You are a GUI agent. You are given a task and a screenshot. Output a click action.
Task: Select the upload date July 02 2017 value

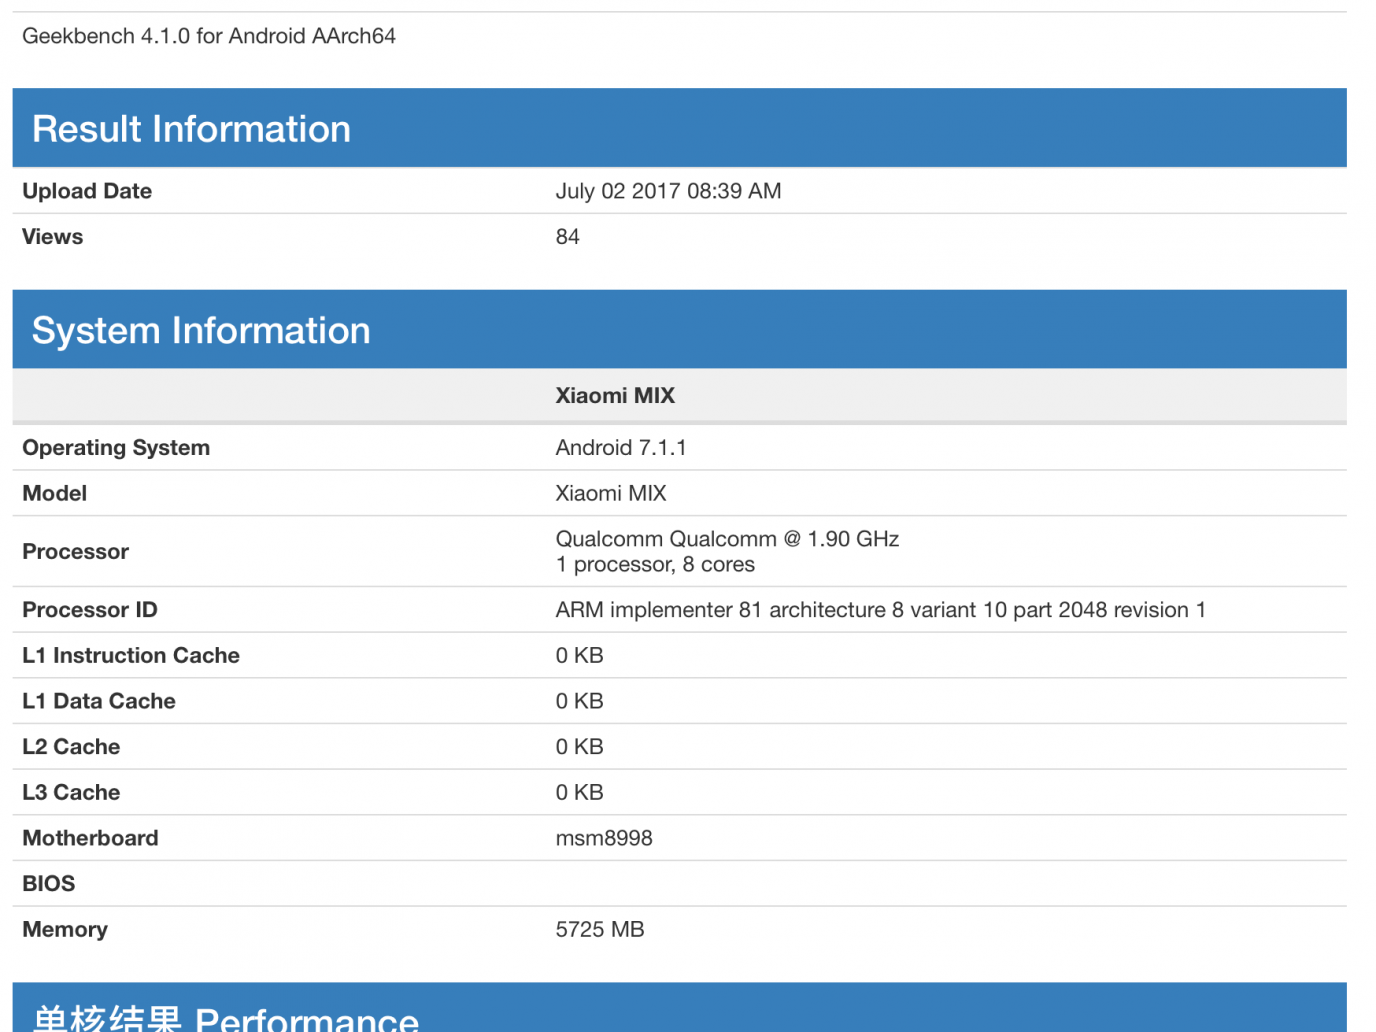pyautogui.click(x=668, y=191)
